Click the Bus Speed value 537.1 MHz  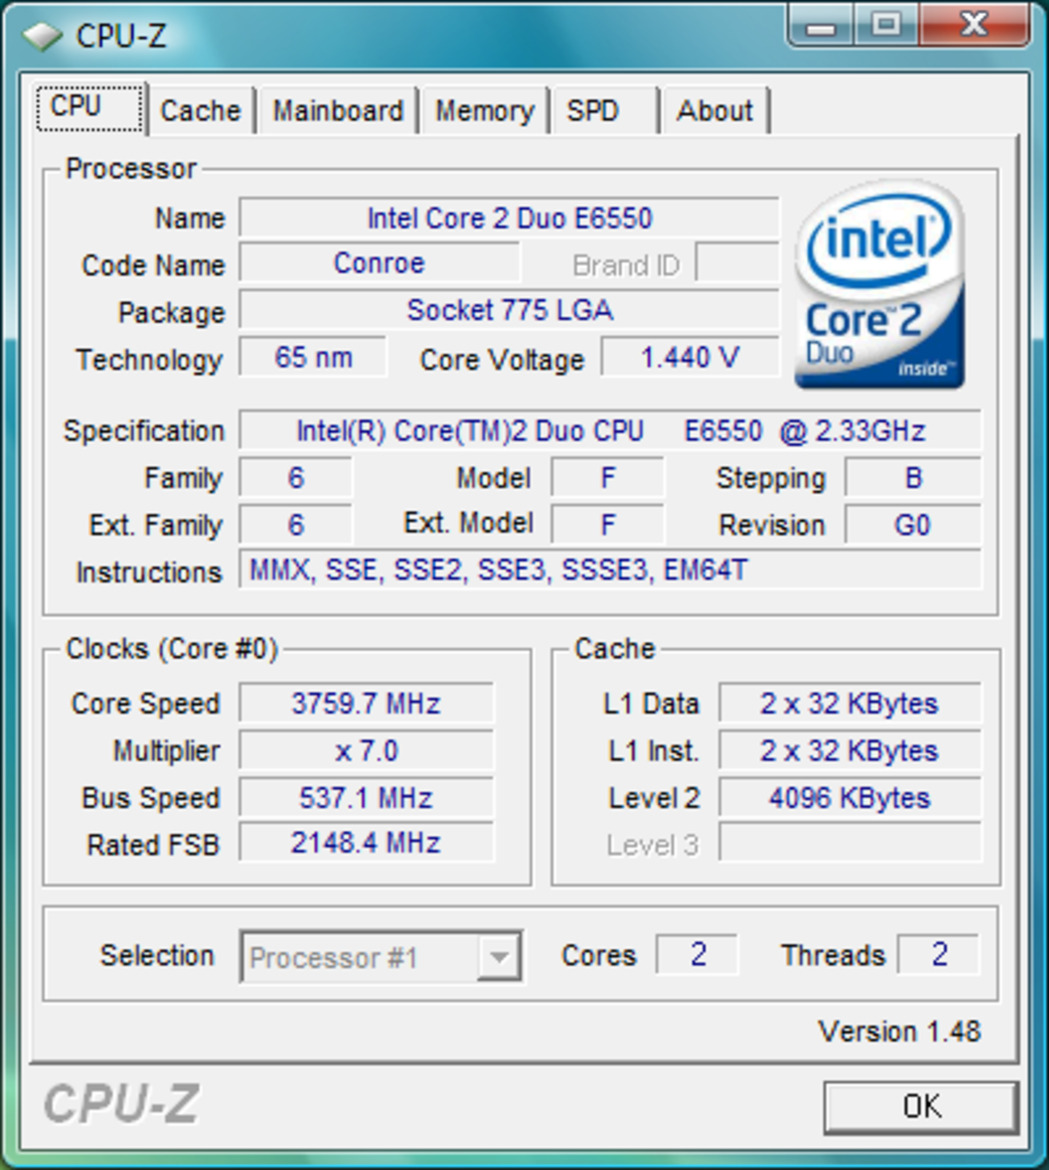(366, 797)
